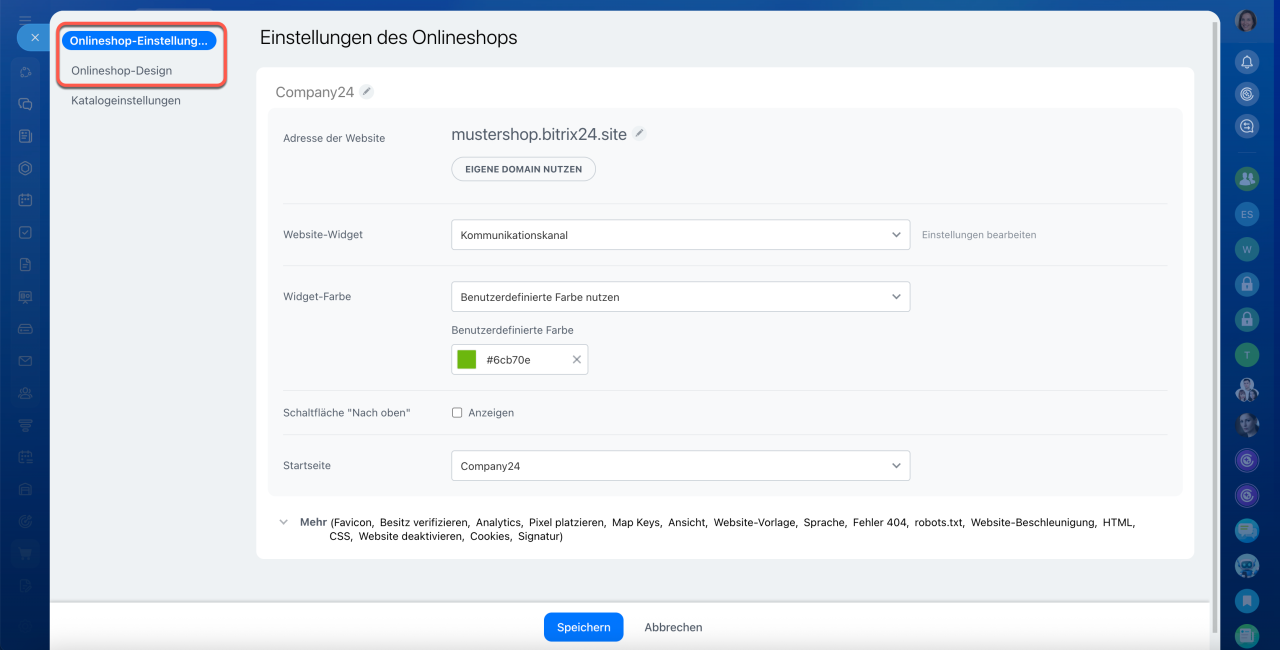Open Katalogeinstellungen in the side menu
The image size is (1280, 650).
[126, 100]
